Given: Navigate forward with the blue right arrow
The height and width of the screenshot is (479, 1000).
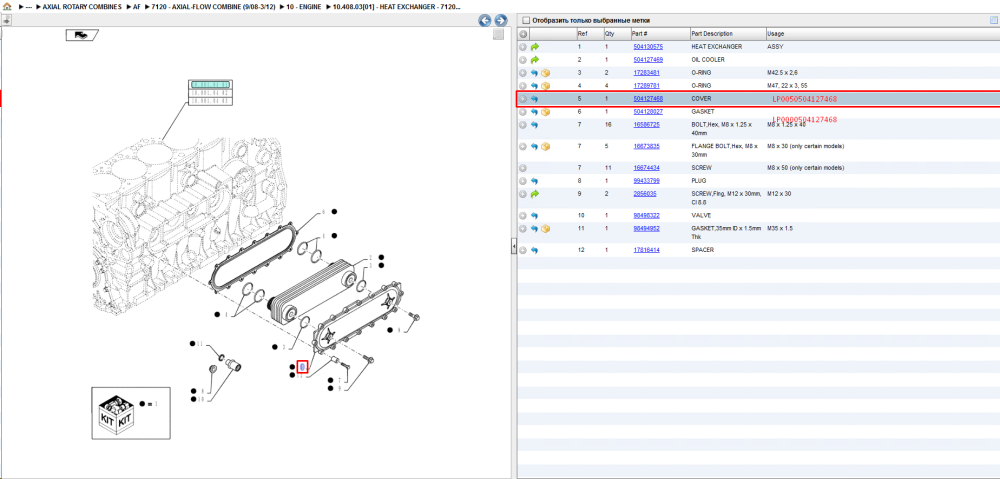Looking at the screenshot, I should pos(501,20).
